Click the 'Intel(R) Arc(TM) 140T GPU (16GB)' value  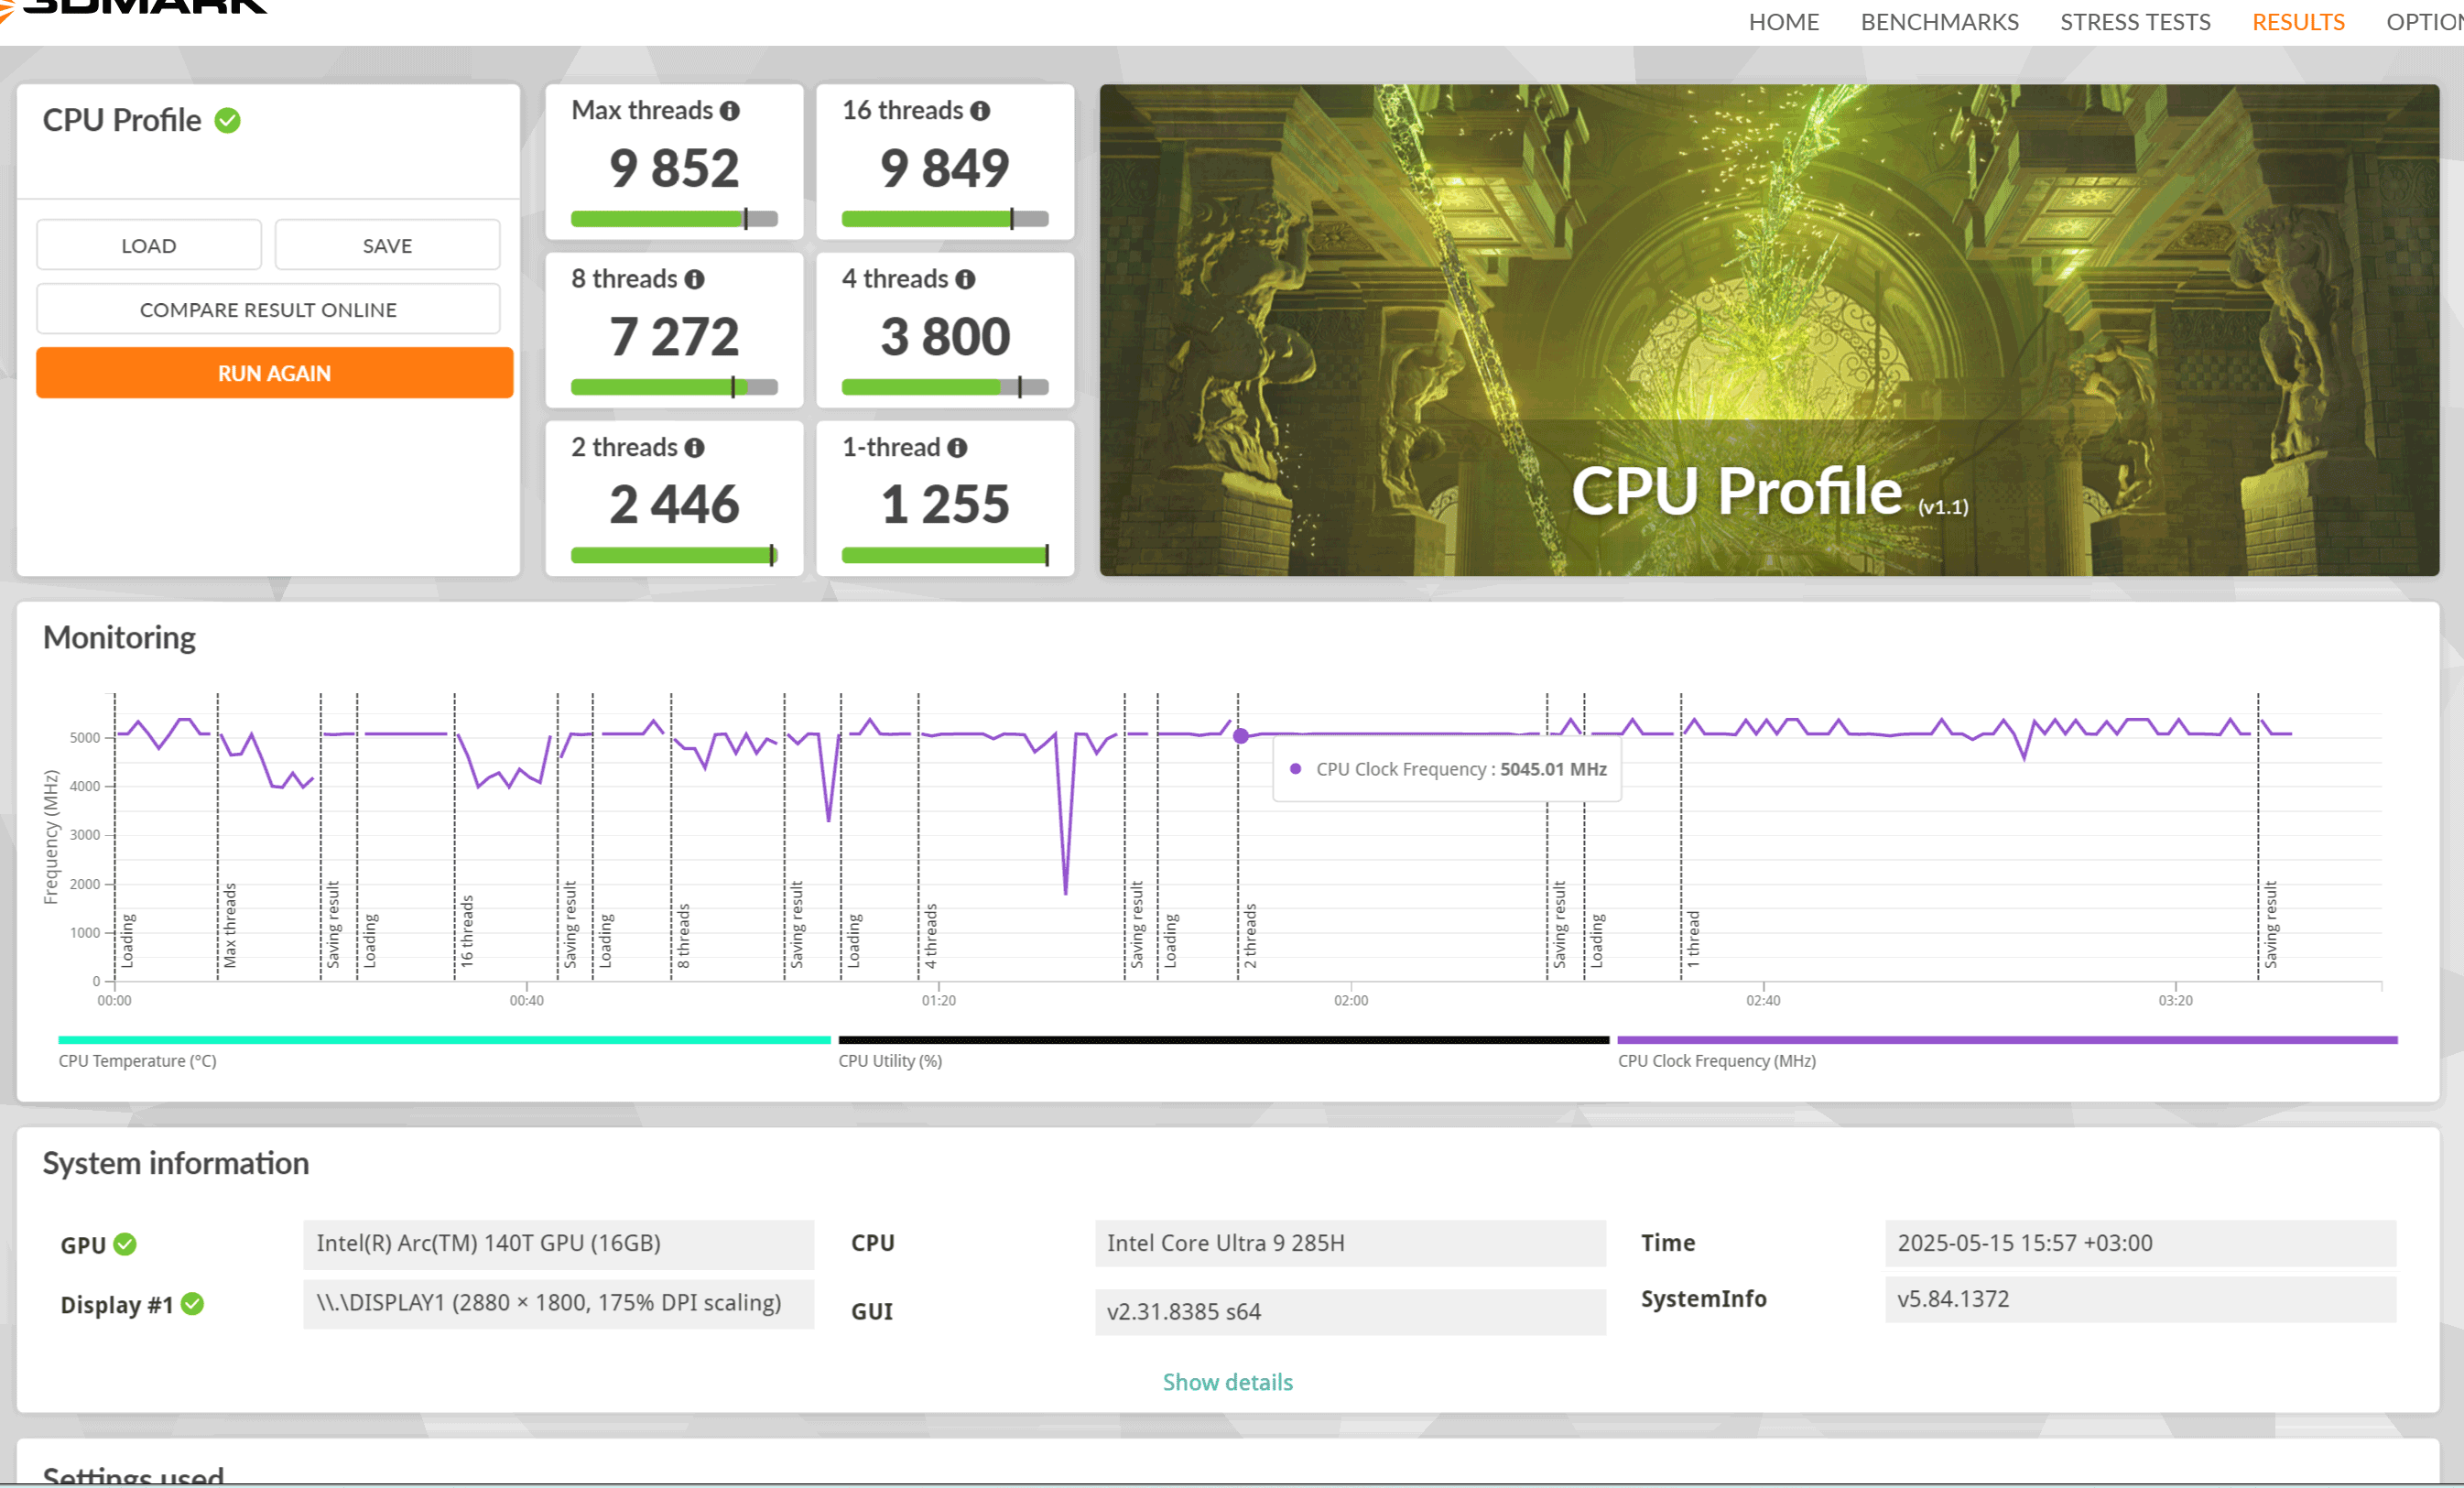pos(559,1243)
